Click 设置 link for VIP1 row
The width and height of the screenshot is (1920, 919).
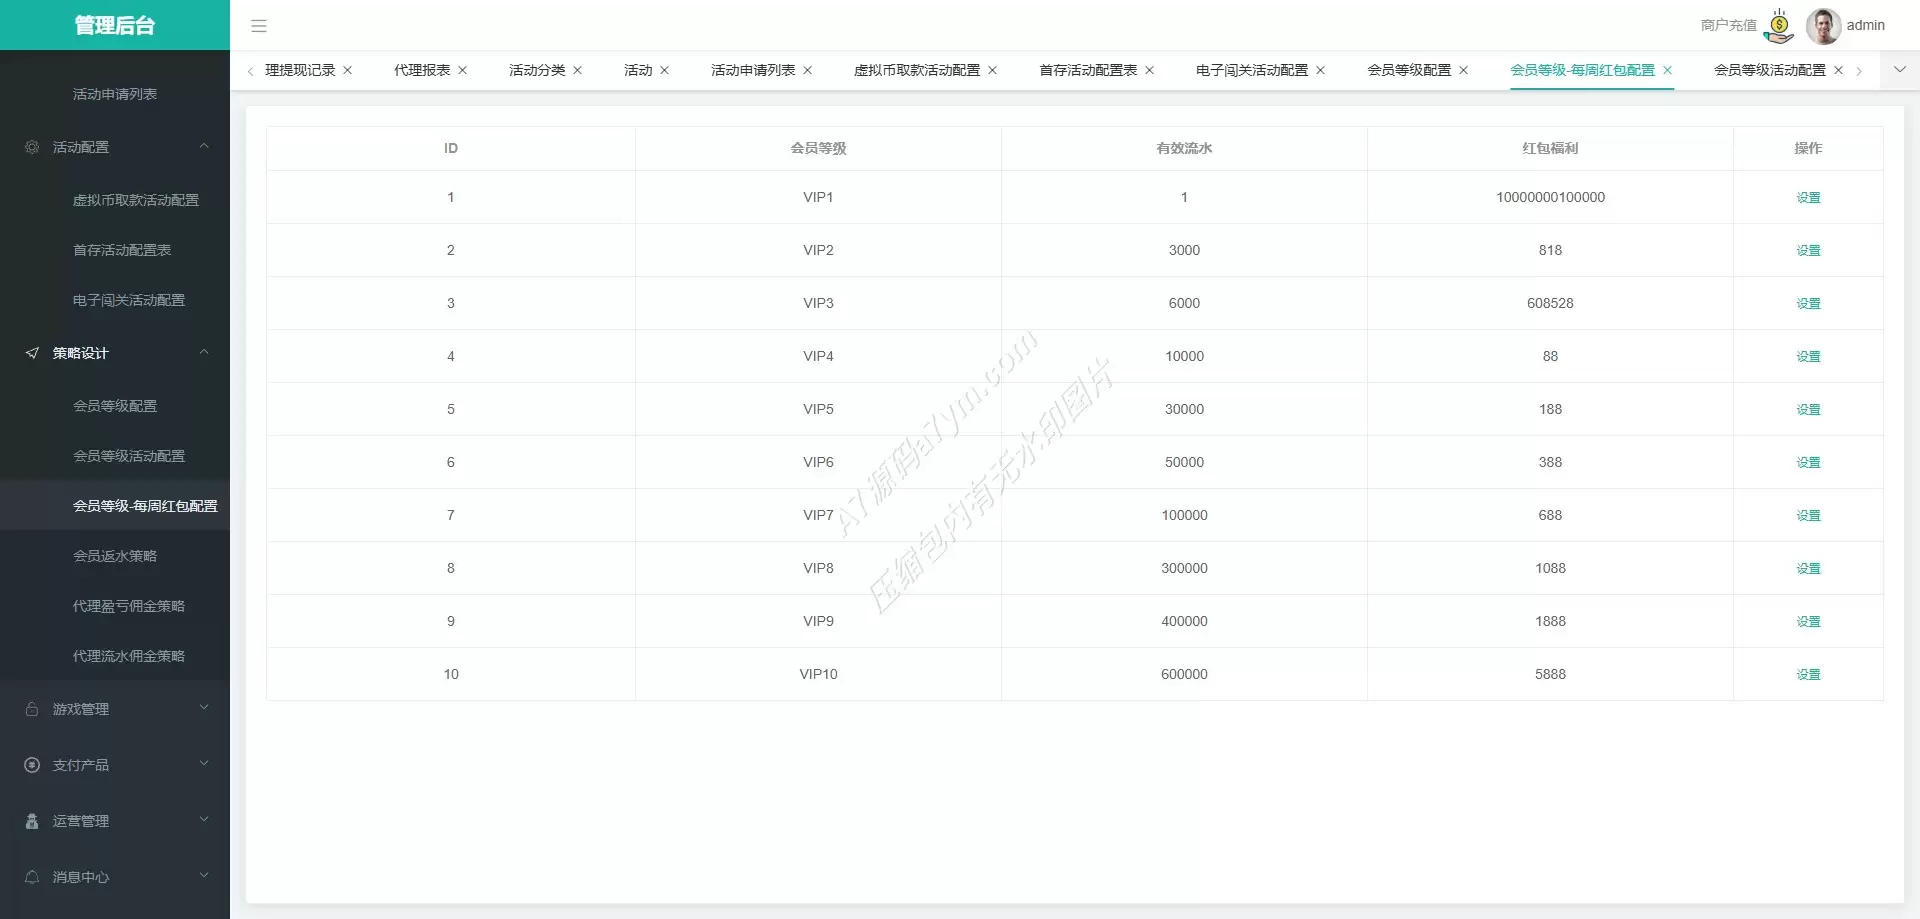(x=1808, y=198)
